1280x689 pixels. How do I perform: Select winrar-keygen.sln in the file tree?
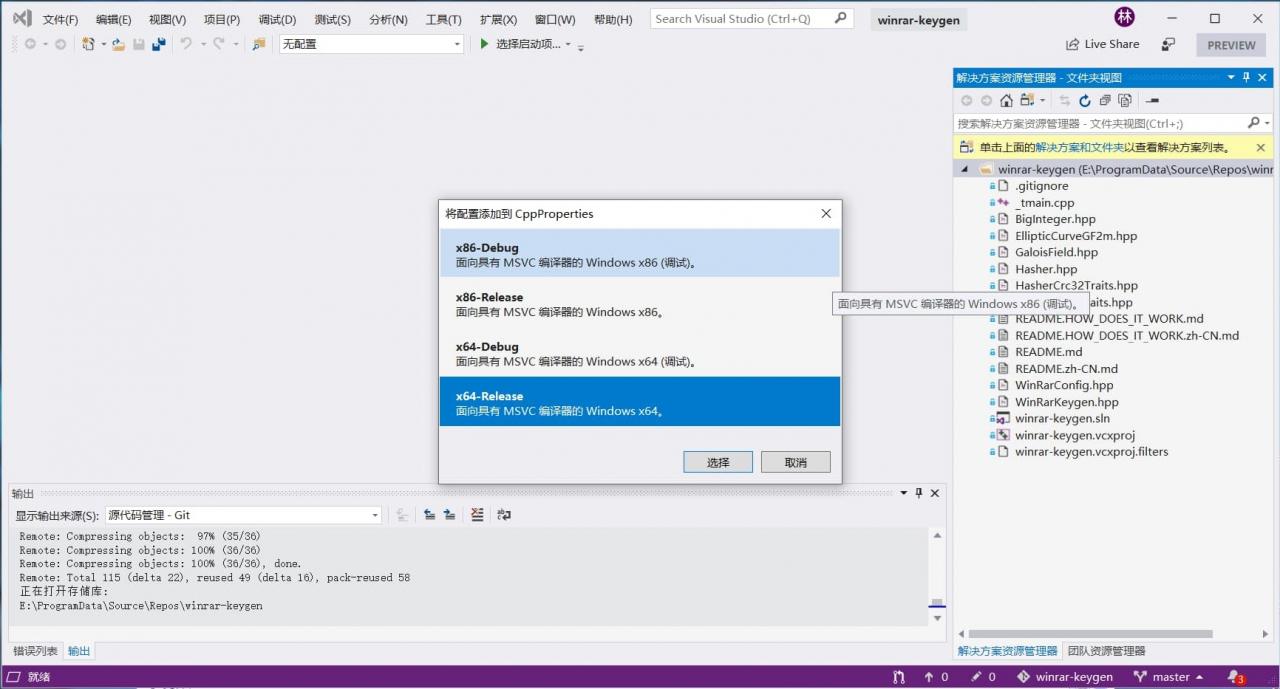(x=1062, y=418)
